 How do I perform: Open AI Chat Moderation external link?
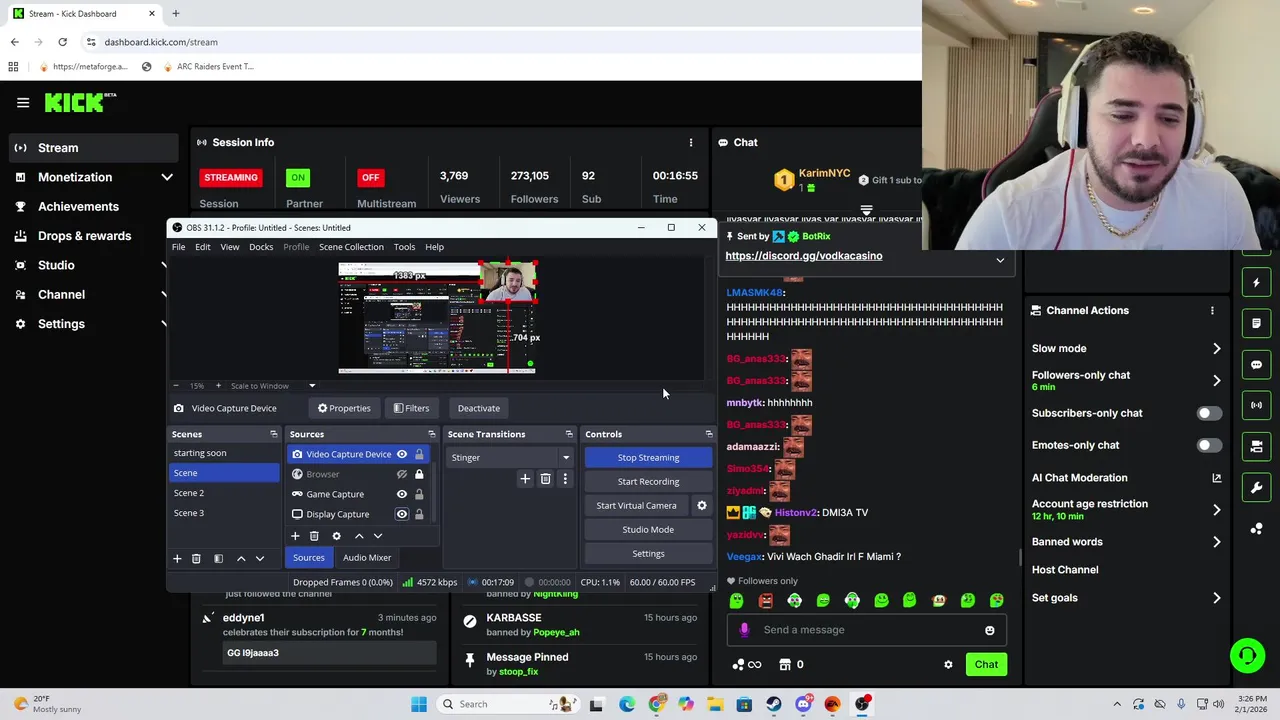pos(1216,478)
